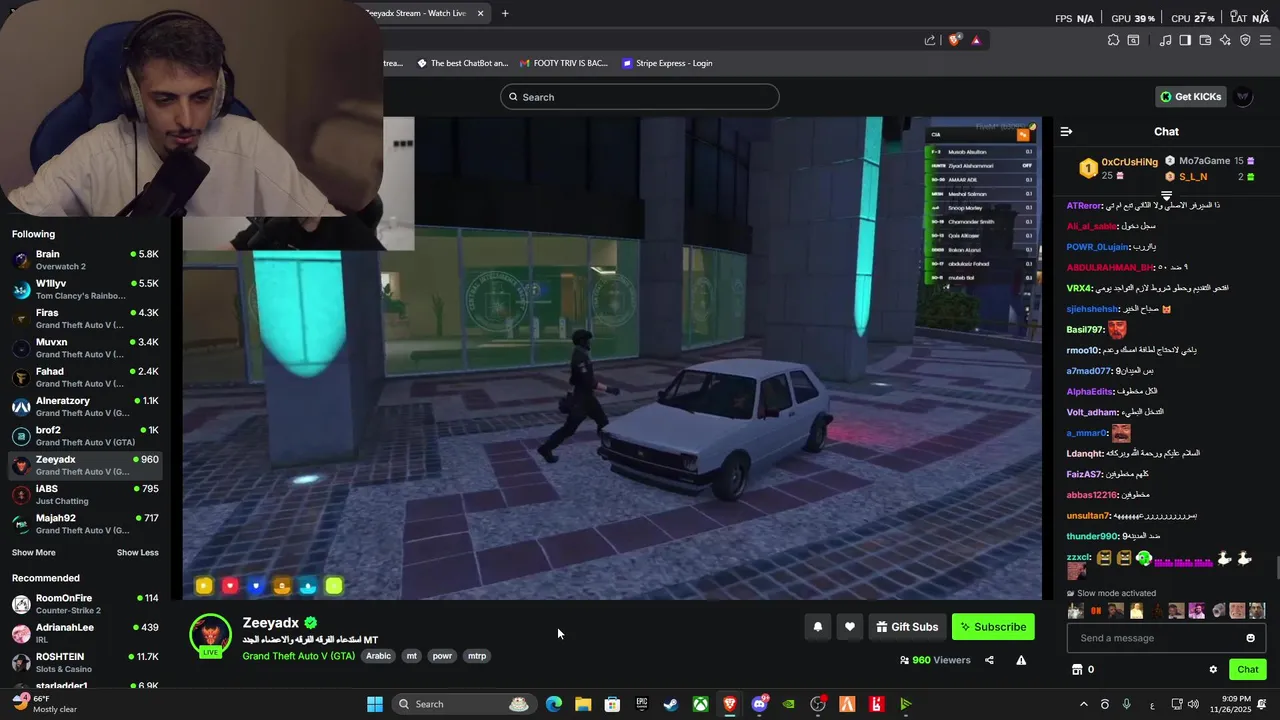Expand the chat leaderboard handle
Image resolution: width=1280 pixels, height=720 pixels.
tap(1166, 195)
